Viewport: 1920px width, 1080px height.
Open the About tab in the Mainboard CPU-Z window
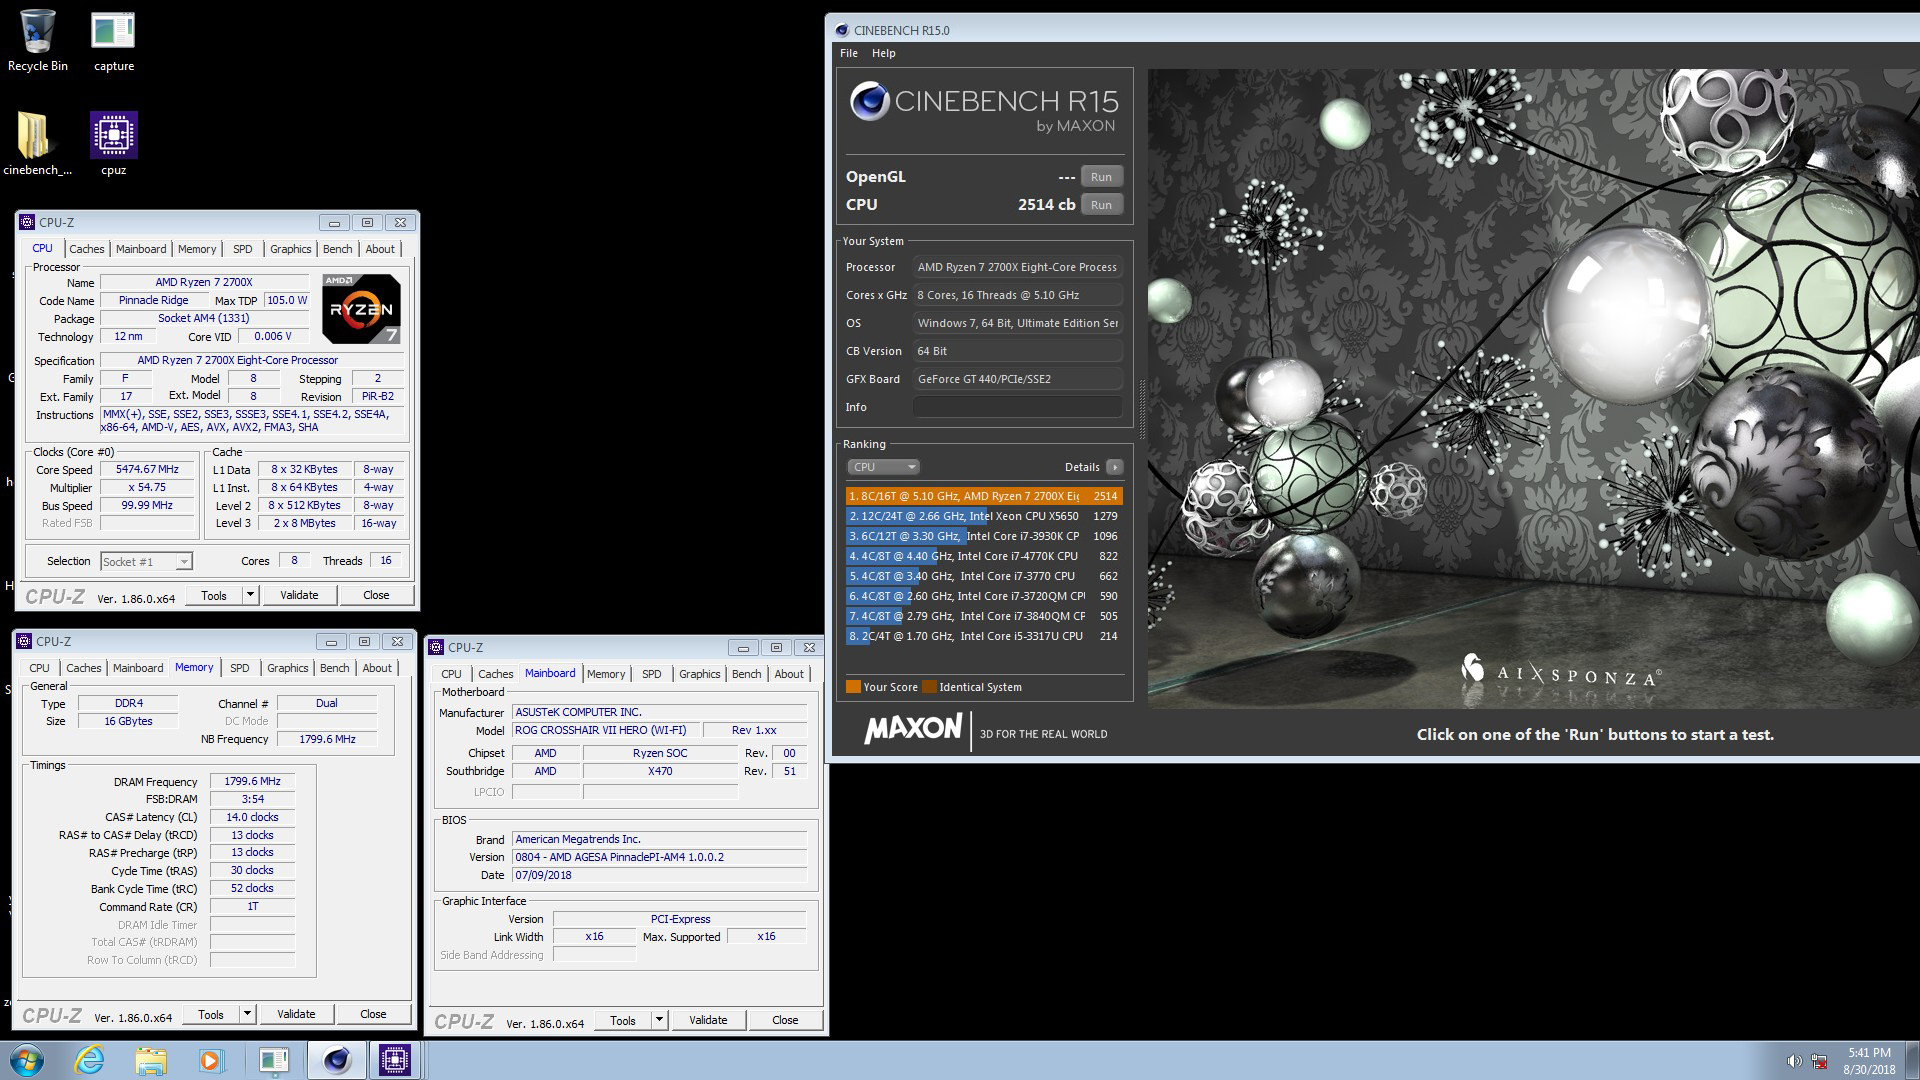point(789,674)
